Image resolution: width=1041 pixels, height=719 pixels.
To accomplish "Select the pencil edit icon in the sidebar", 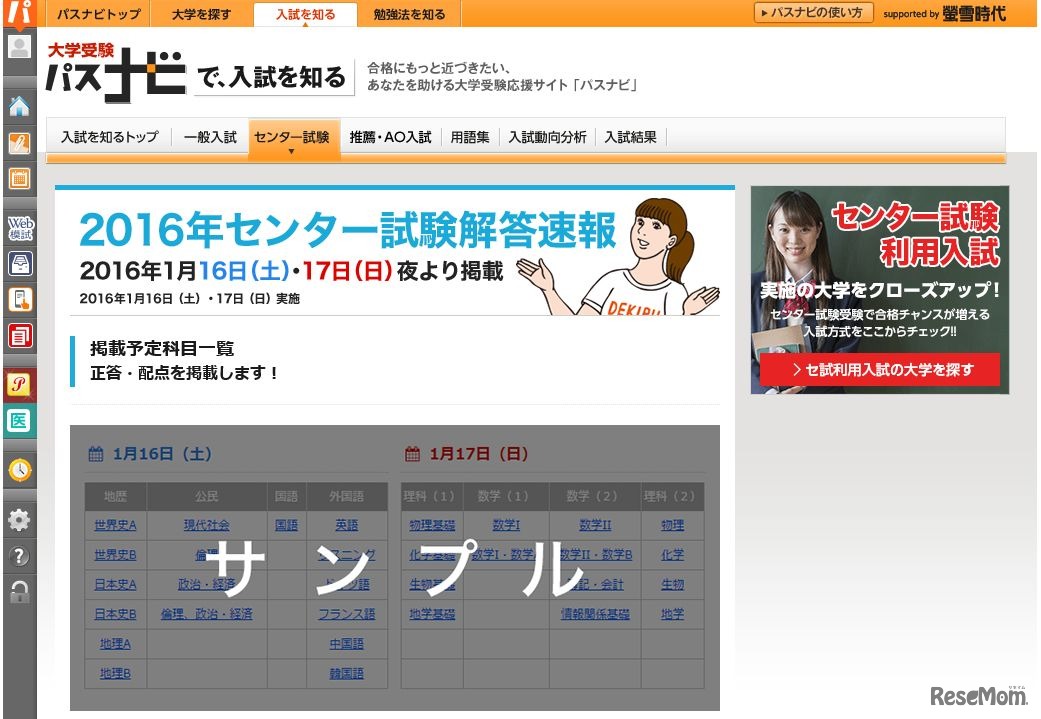I will (x=19, y=143).
